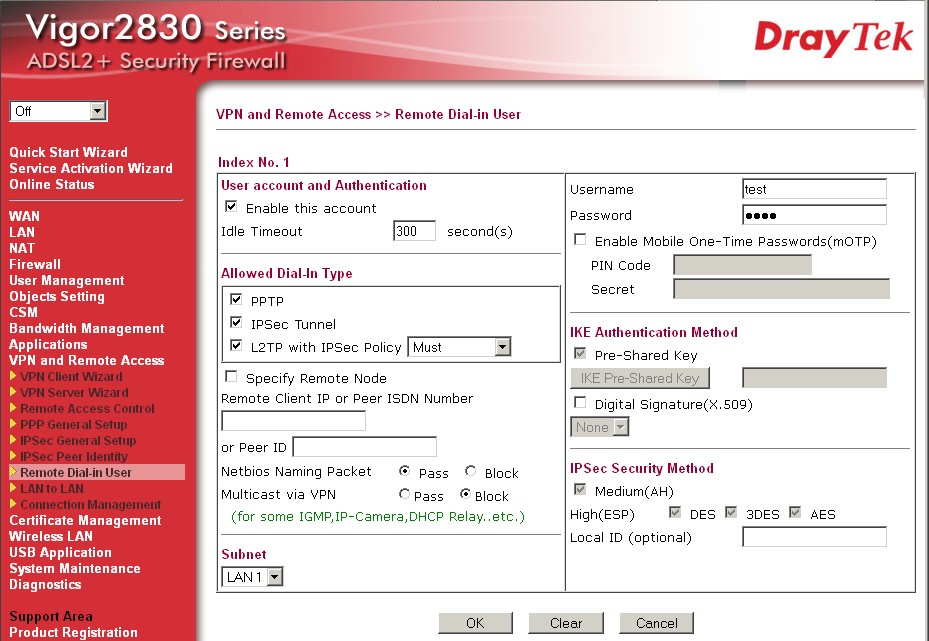Click the OK button
The image size is (929, 641).
pyautogui.click(x=475, y=623)
